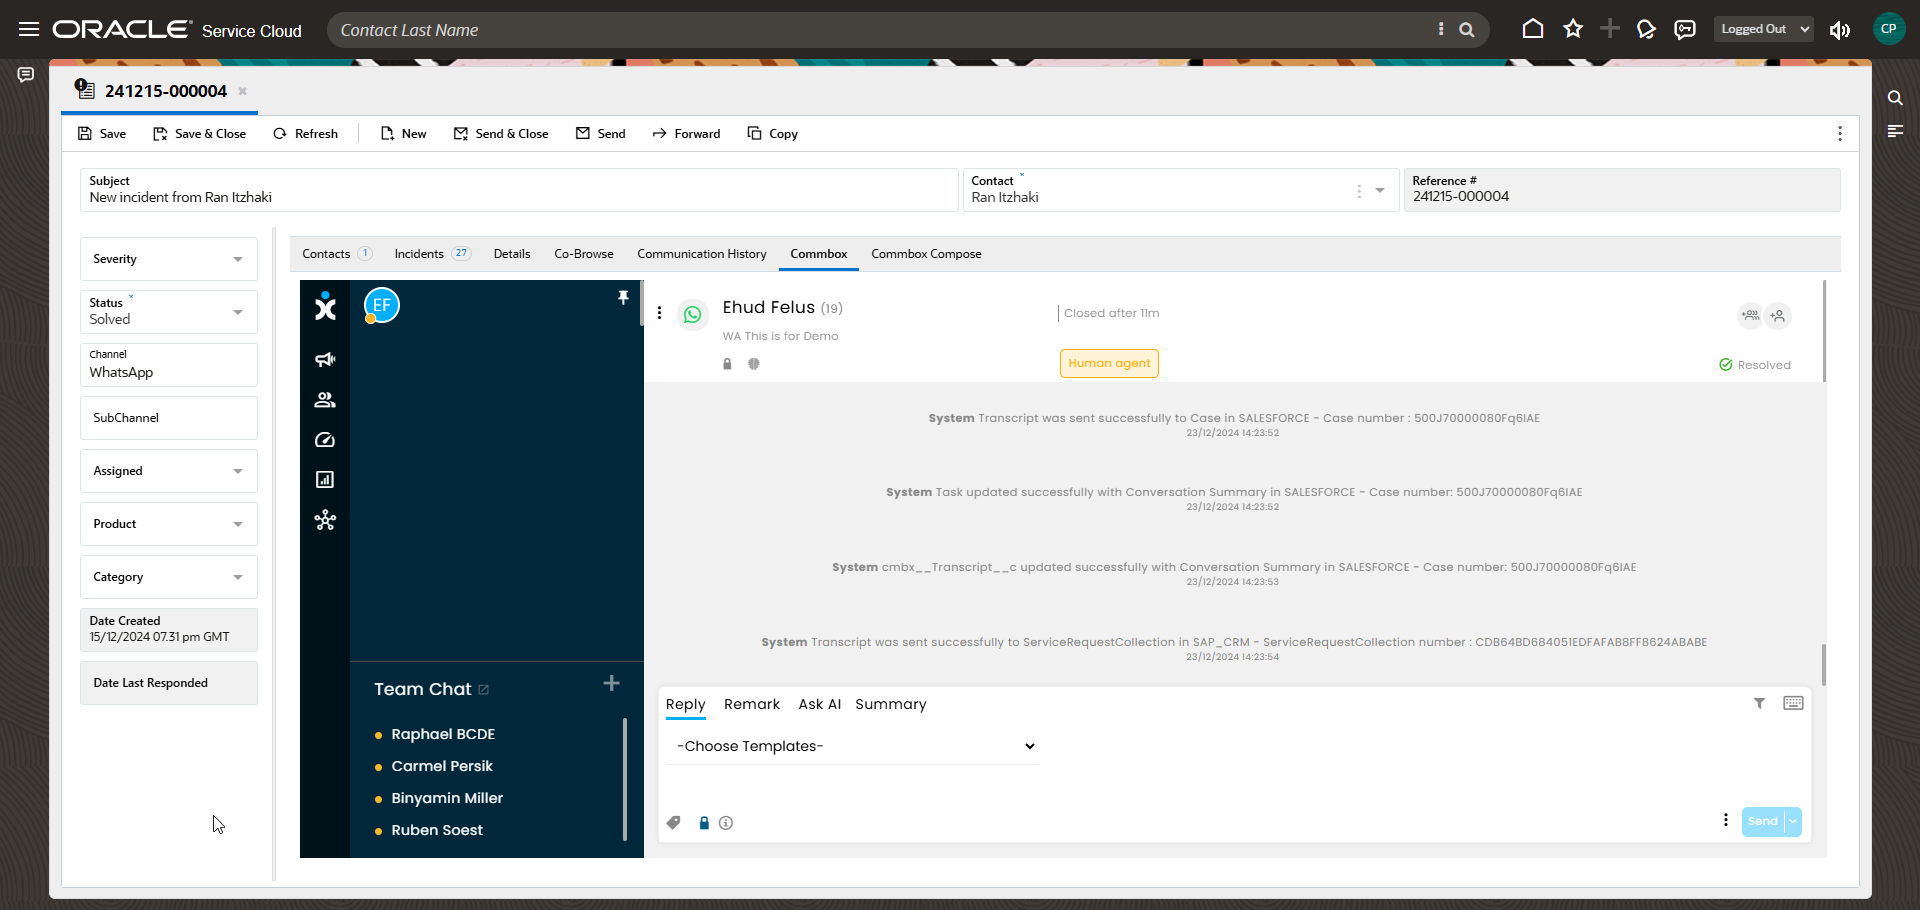Click the blue Send button in reply box

[x=1763, y=821]
